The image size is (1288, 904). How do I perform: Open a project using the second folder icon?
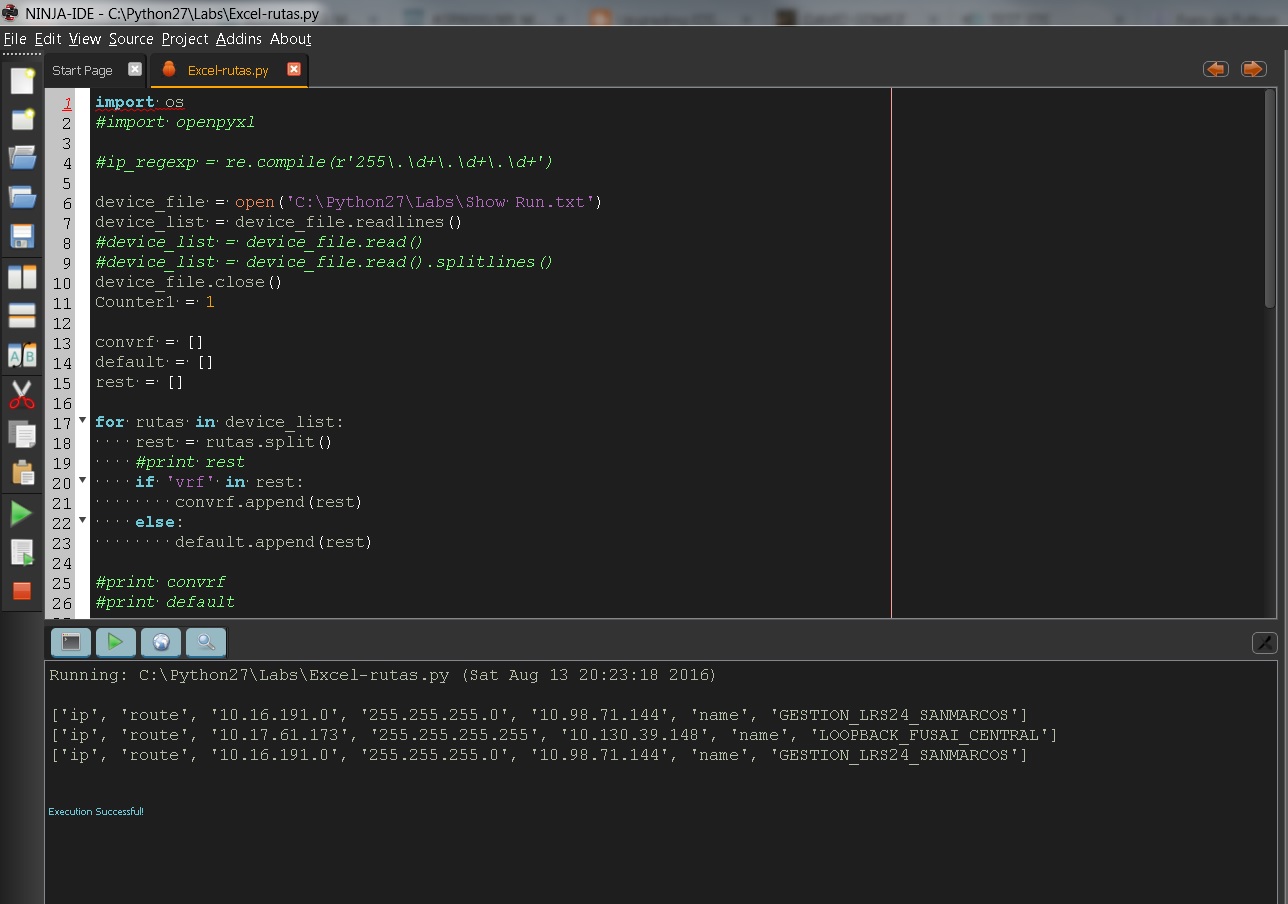[22, 197]
